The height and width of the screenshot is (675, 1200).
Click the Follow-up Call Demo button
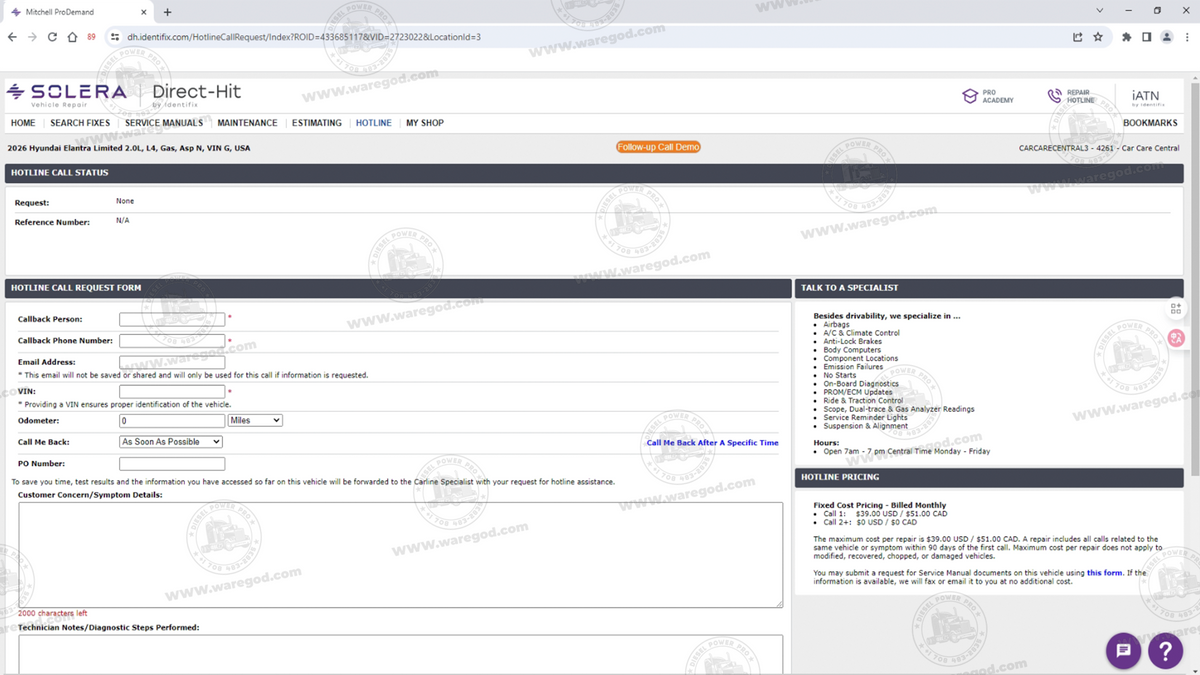pyautogui.click(x=658, y=147)
